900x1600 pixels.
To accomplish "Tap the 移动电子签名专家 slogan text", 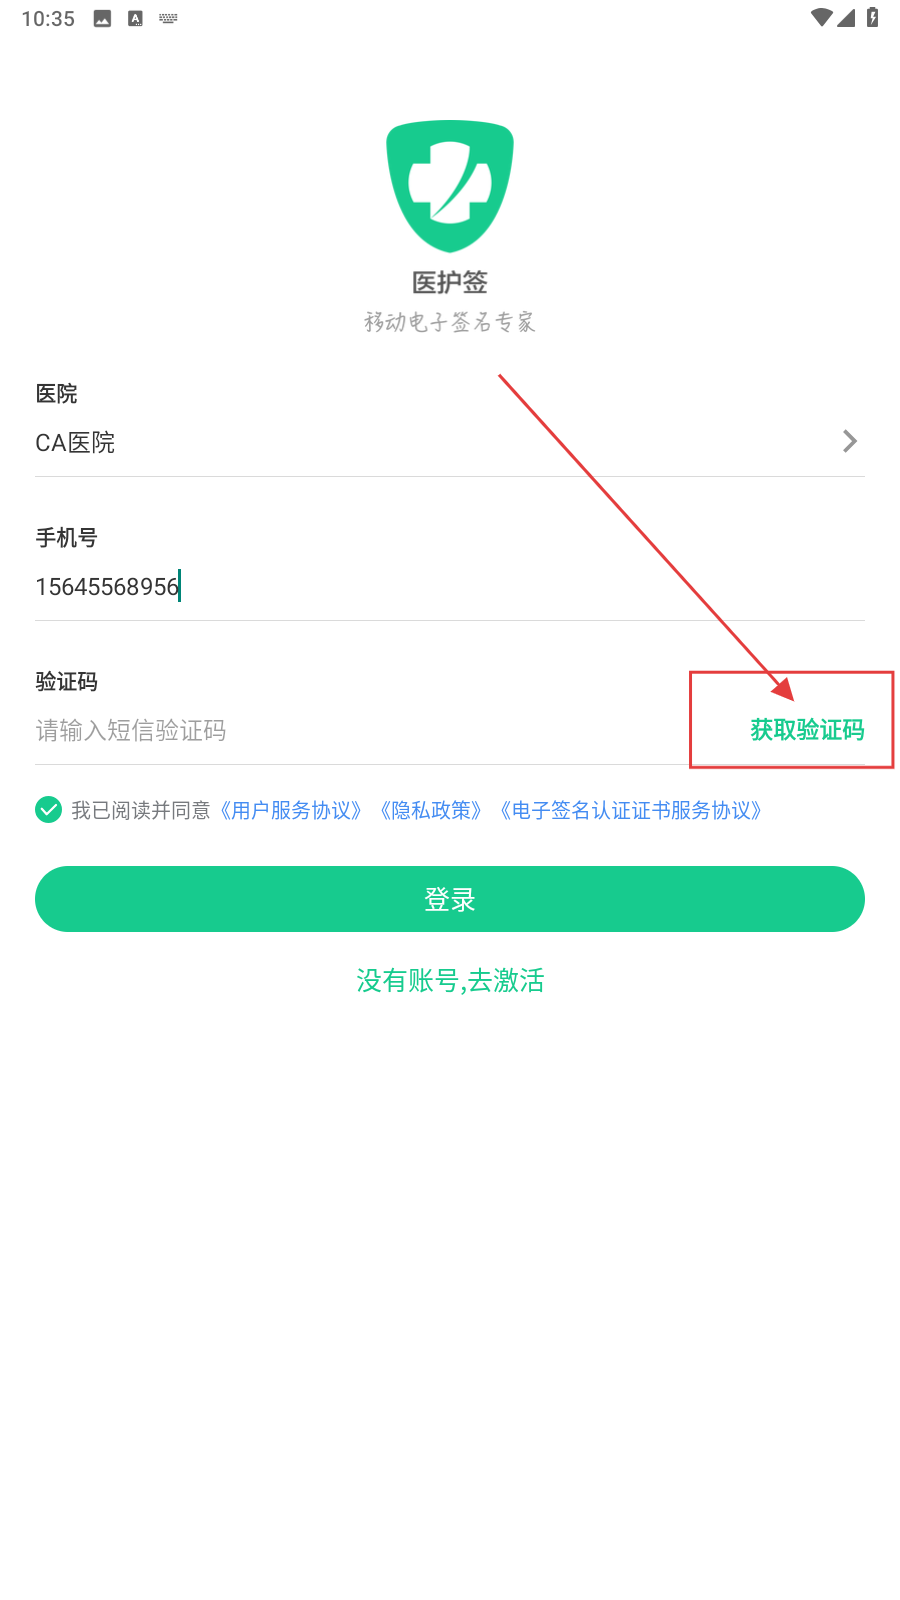I will coord(450,322).
